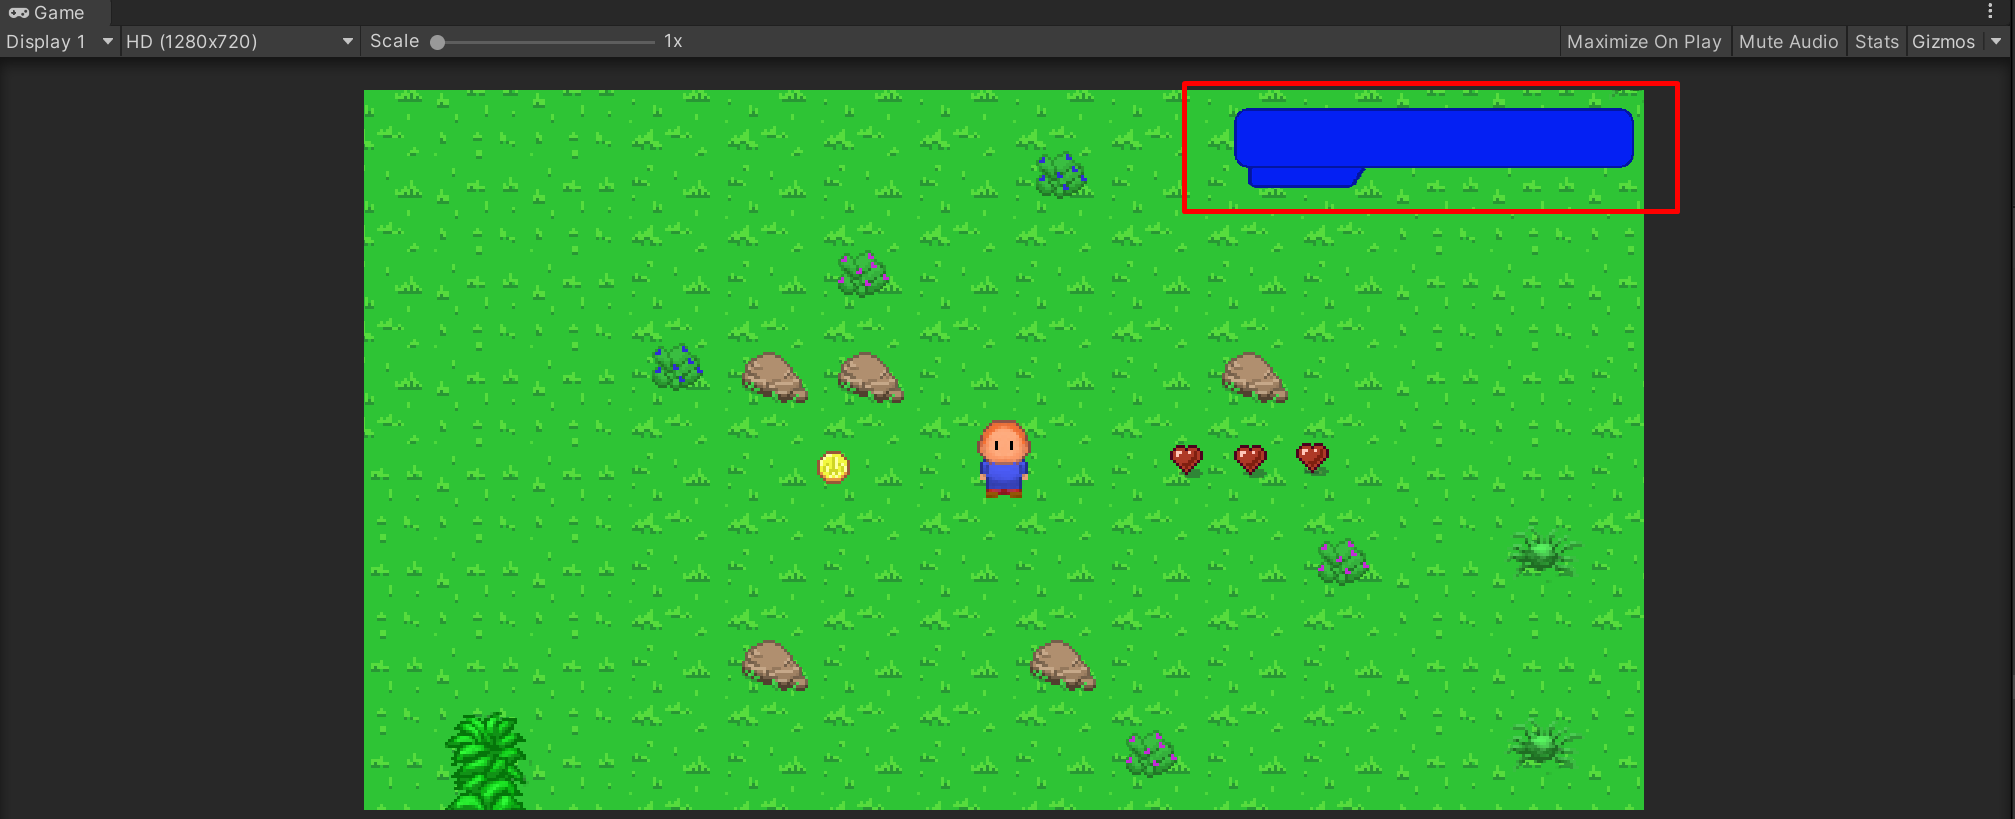The image size is (2015, 819).
Task: Open the HD (1280x720) resolution dropdown
Action: tap(240, 42)
